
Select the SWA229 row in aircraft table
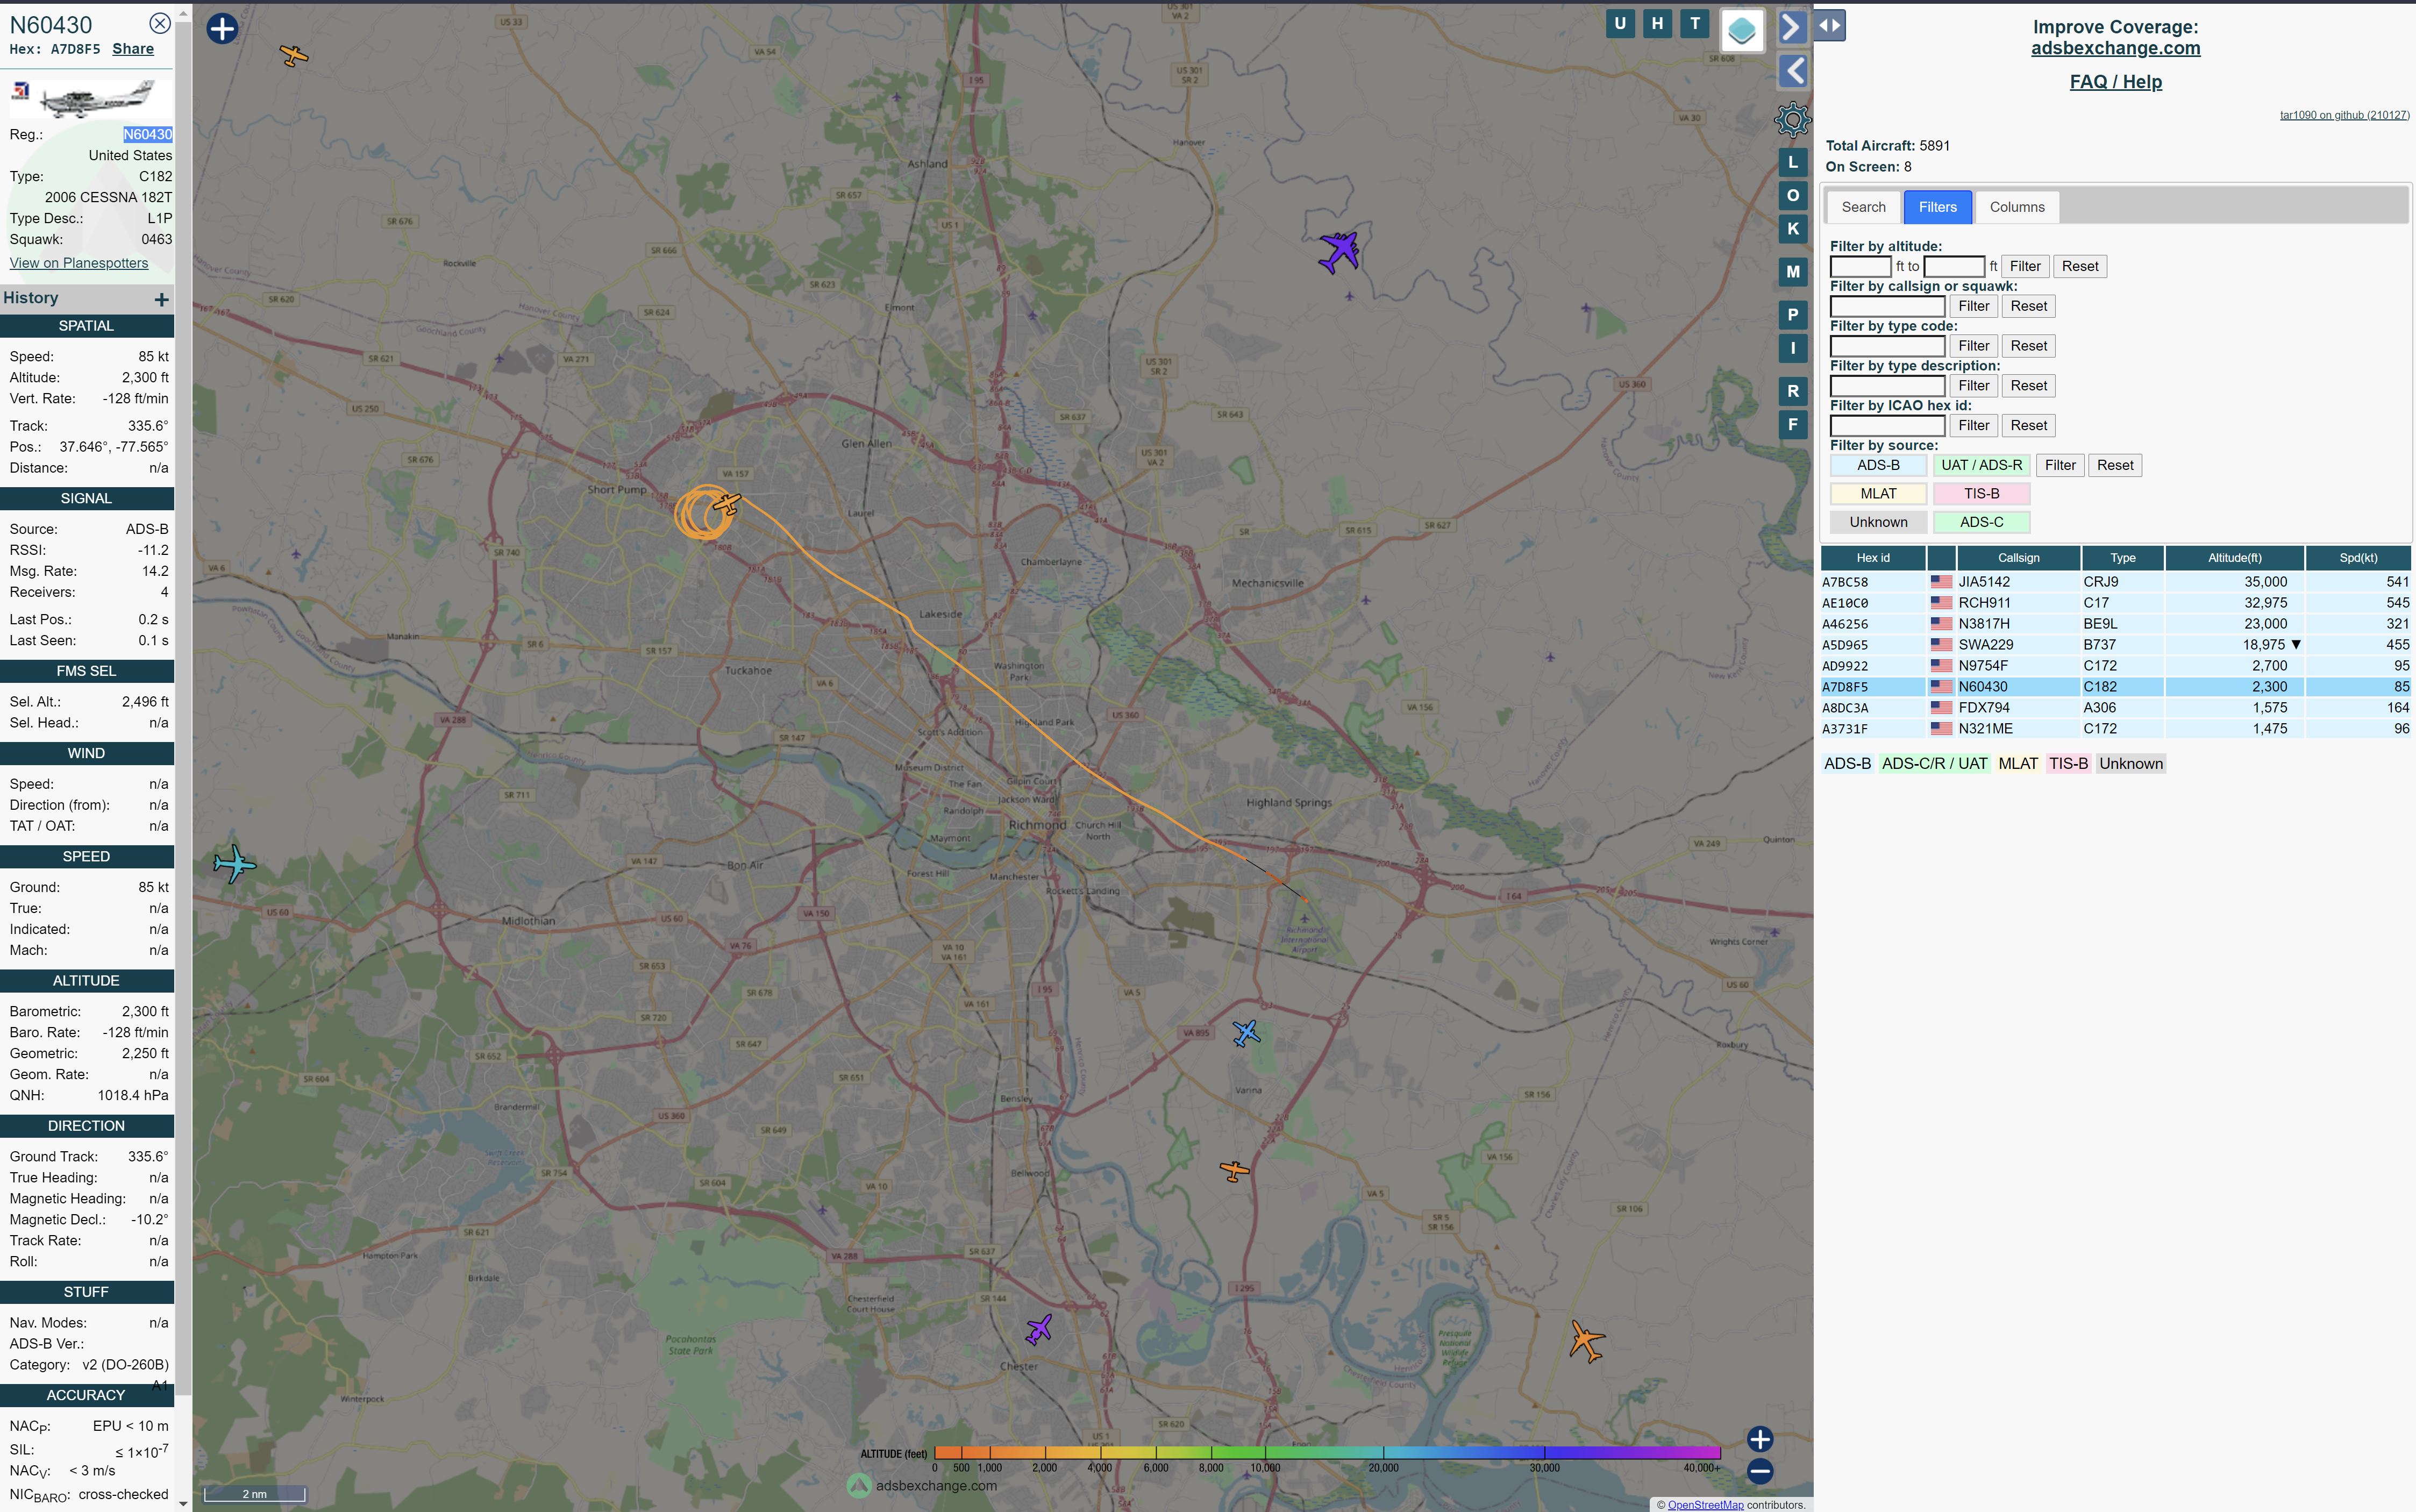click(2115, 645)
